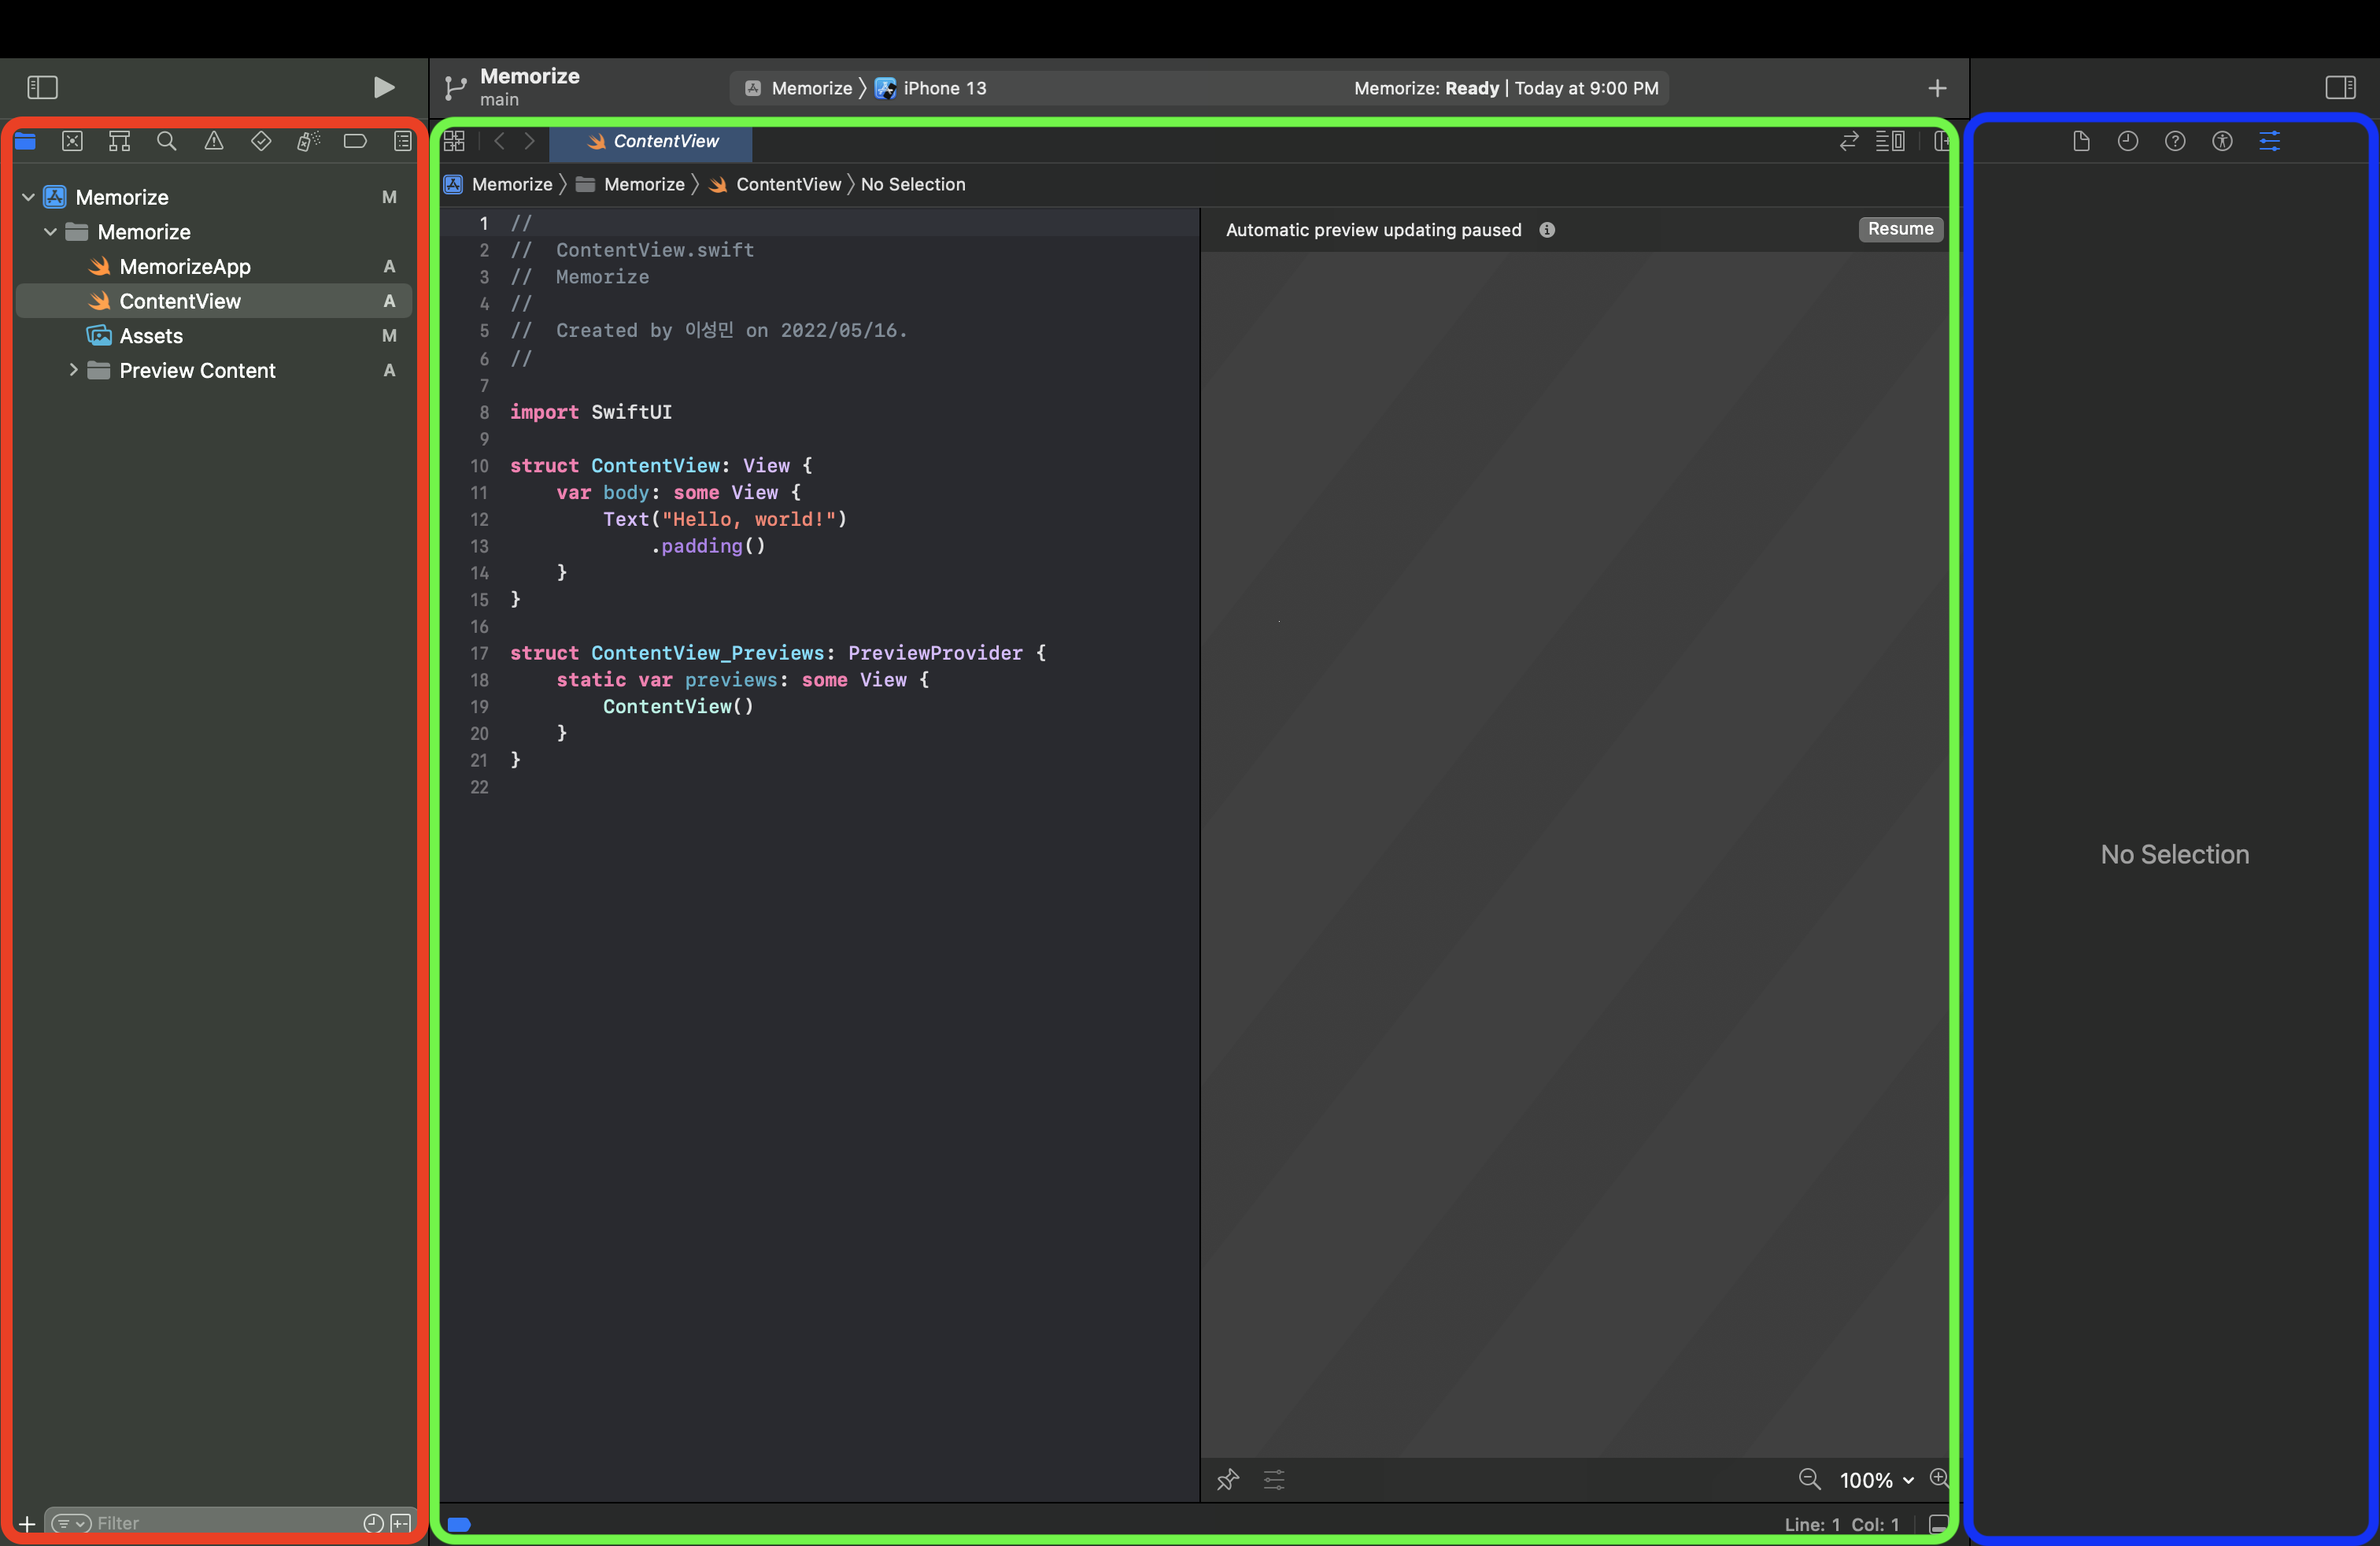The height and width of the screenshot is (1546, 2380).
Task: Show the History inspector clock icon
Action: tap(2128, 141)
